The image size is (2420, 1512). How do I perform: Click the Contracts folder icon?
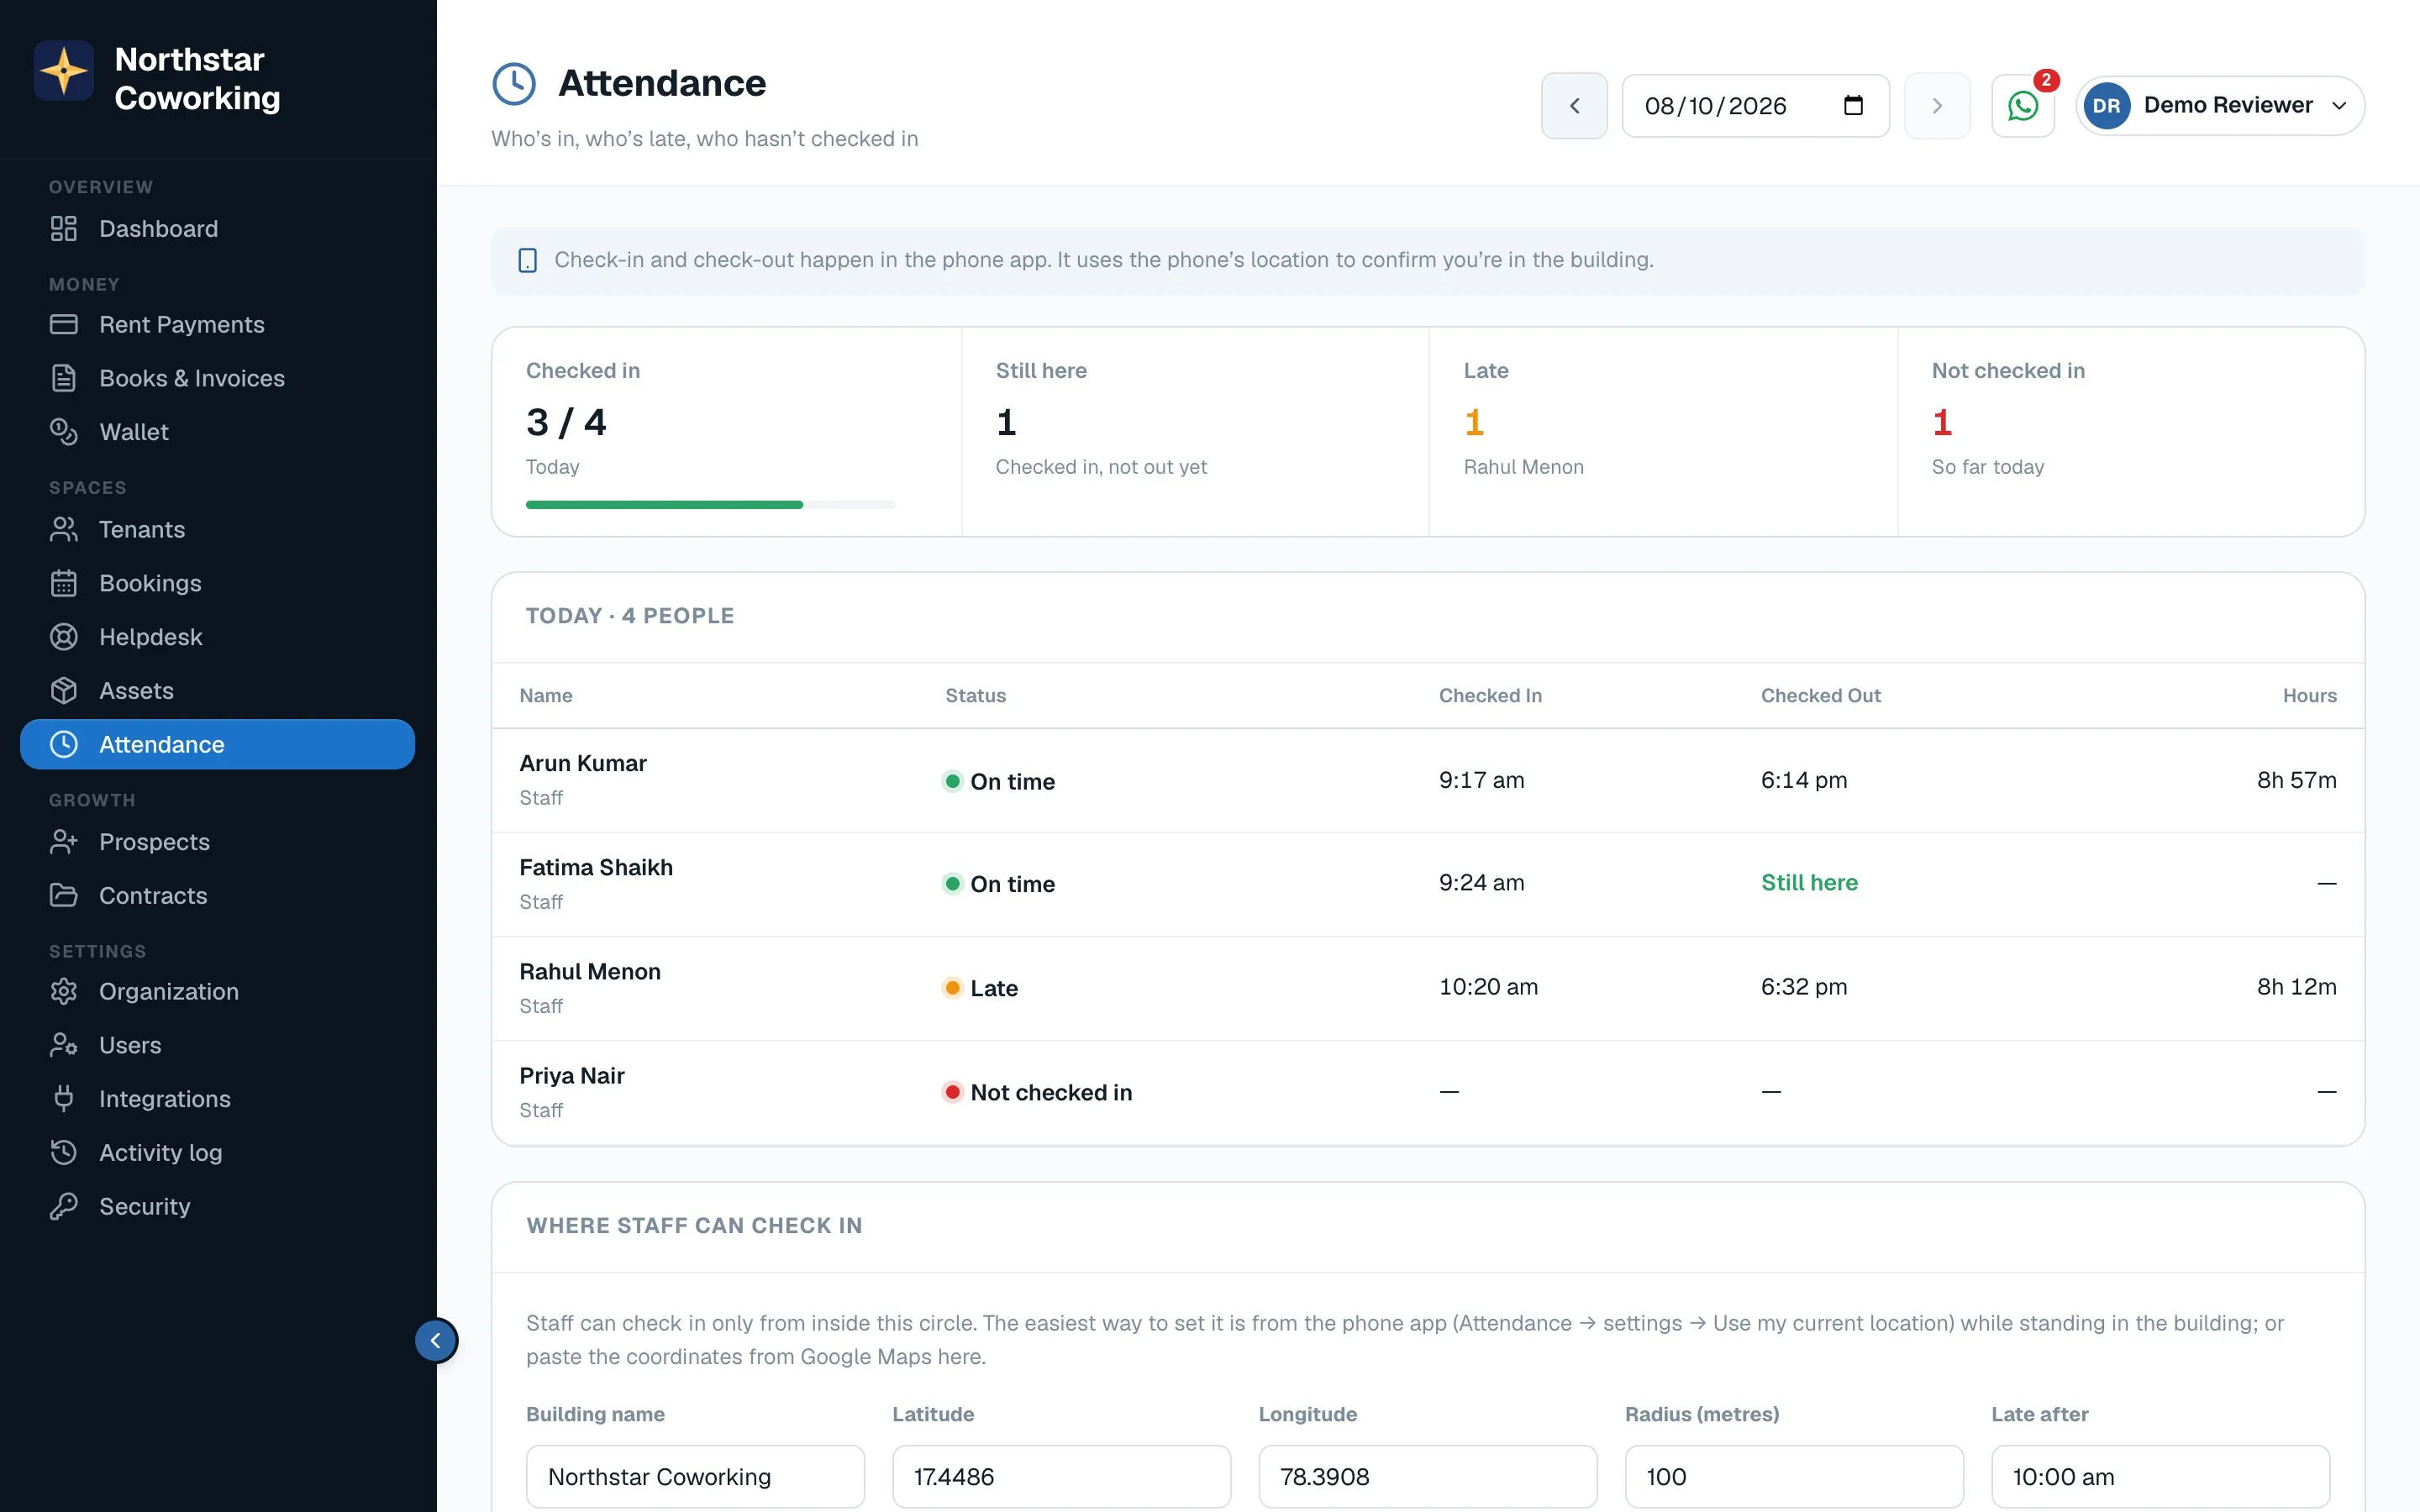[x=64, y=896]
